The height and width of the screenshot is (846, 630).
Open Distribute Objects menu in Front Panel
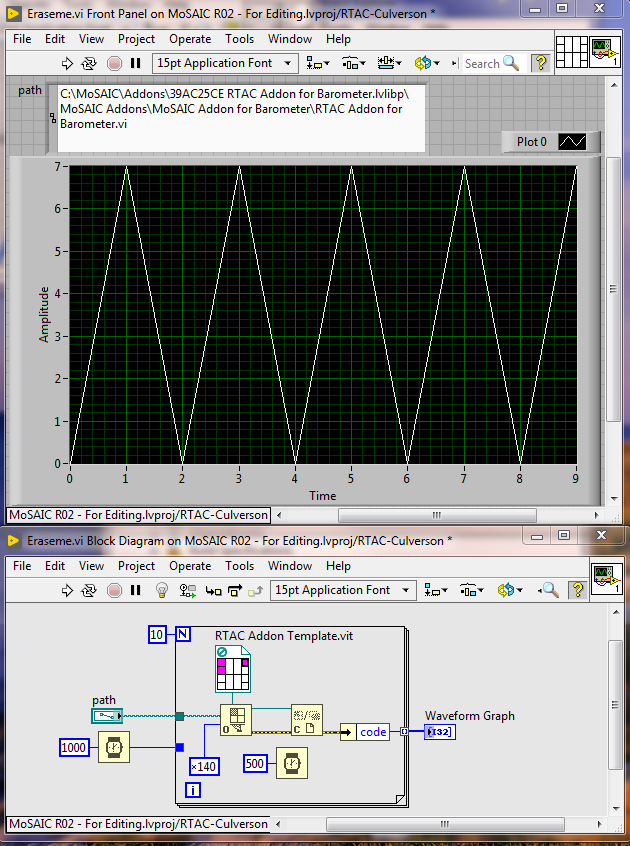pos(354,63)
